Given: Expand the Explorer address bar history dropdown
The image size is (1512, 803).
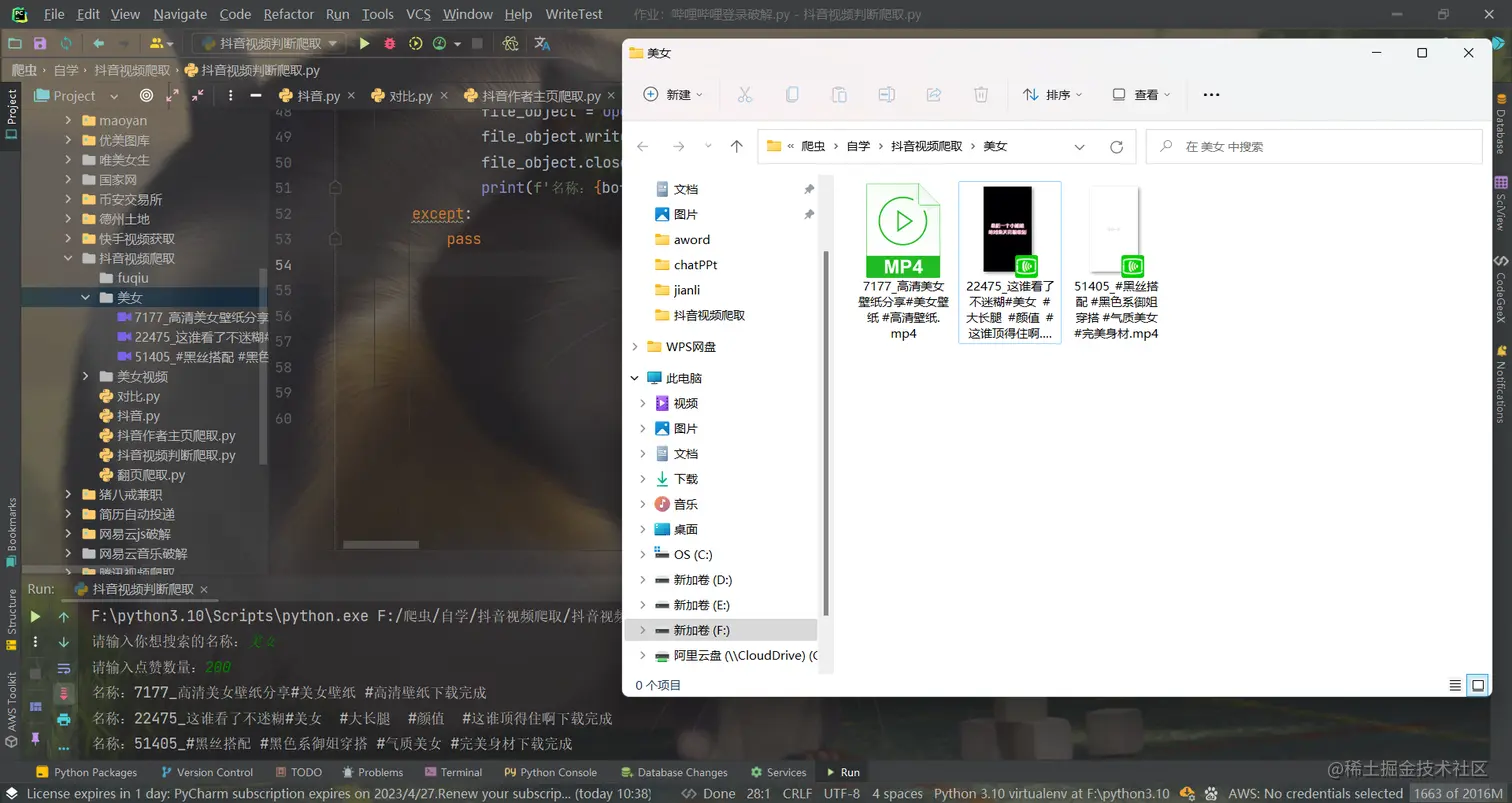Looking at the screenshot, I should (x=1080, y=147).
